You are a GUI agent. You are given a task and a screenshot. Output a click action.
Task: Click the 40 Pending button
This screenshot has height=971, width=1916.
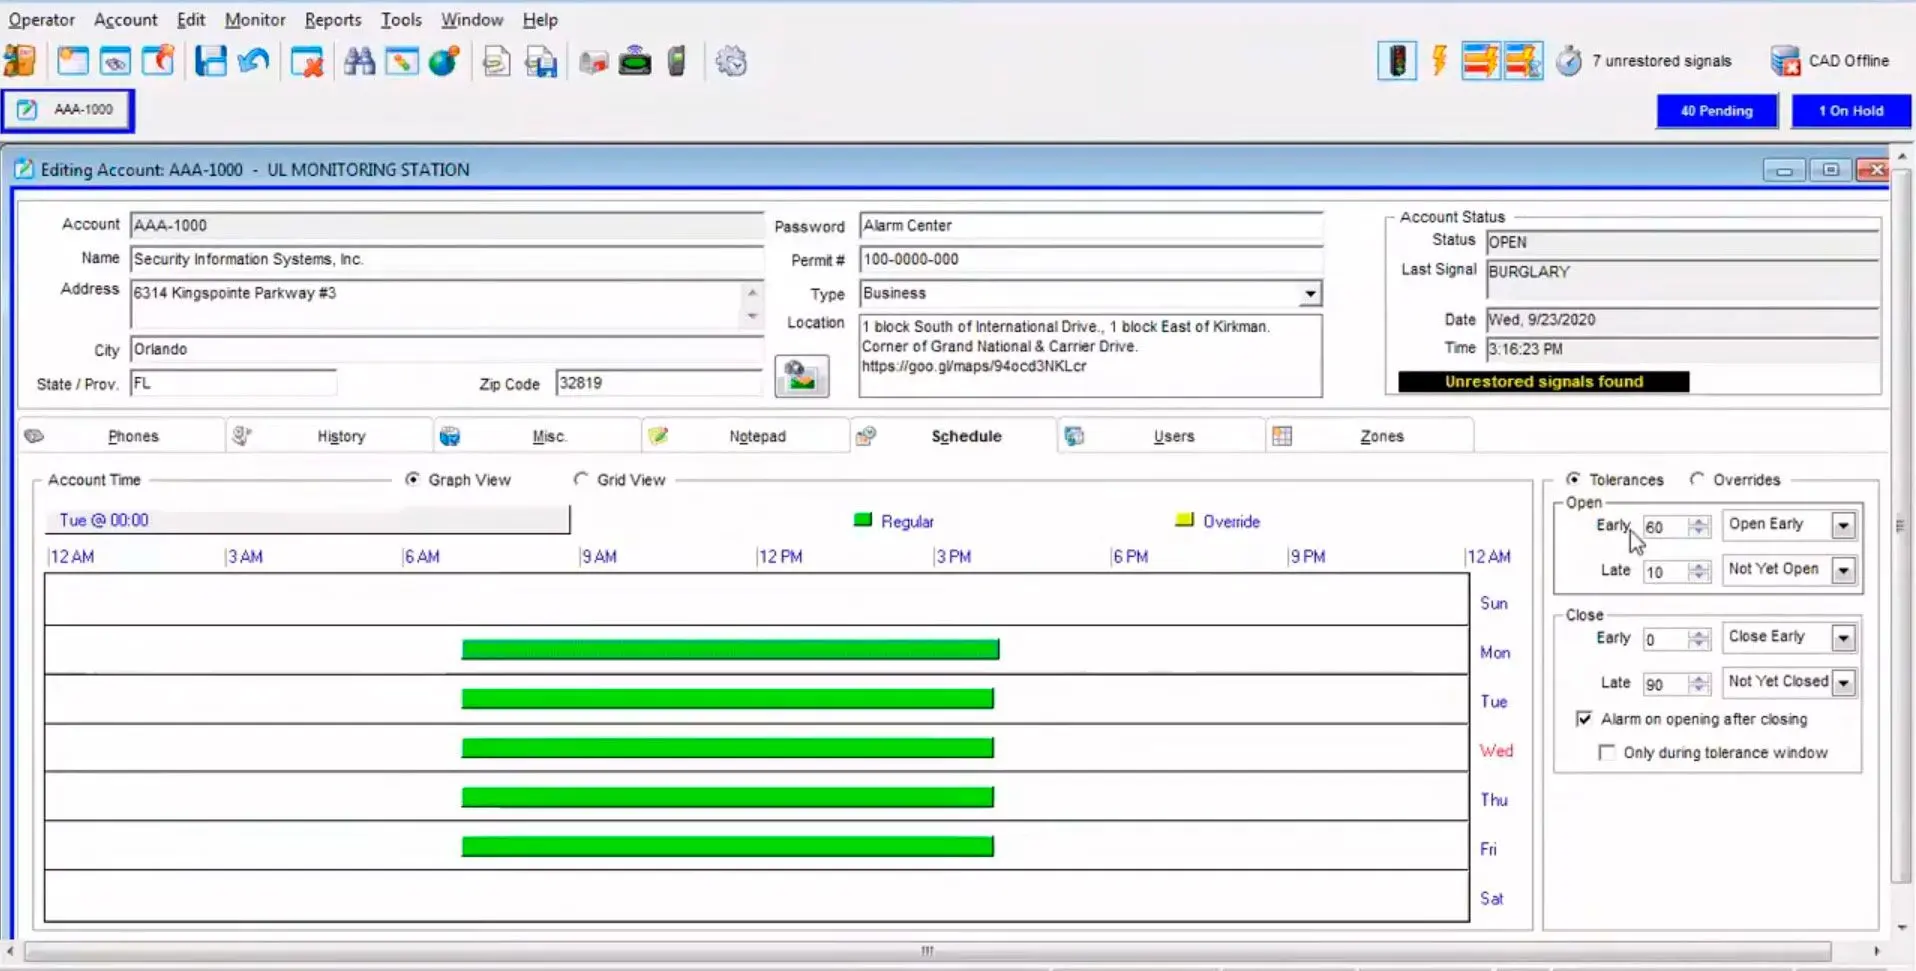(x=1716, y=111)
